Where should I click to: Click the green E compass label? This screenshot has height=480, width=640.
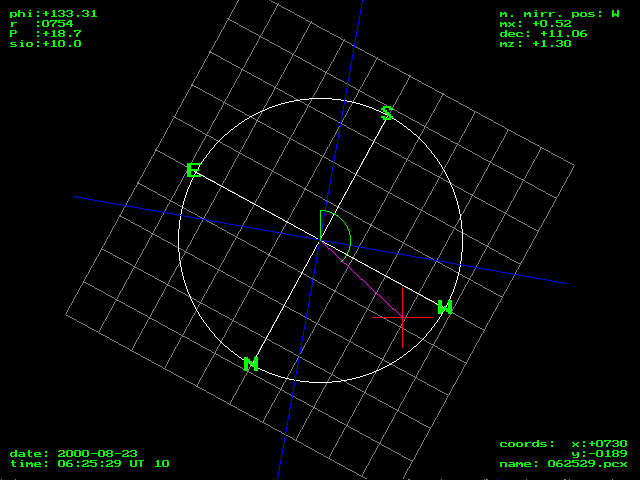click(x=194, y=170)
